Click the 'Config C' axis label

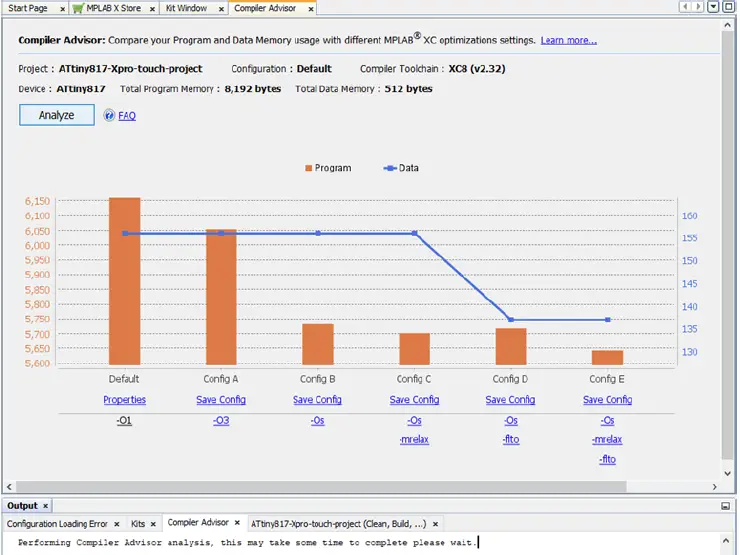click(x=414, y=379)
